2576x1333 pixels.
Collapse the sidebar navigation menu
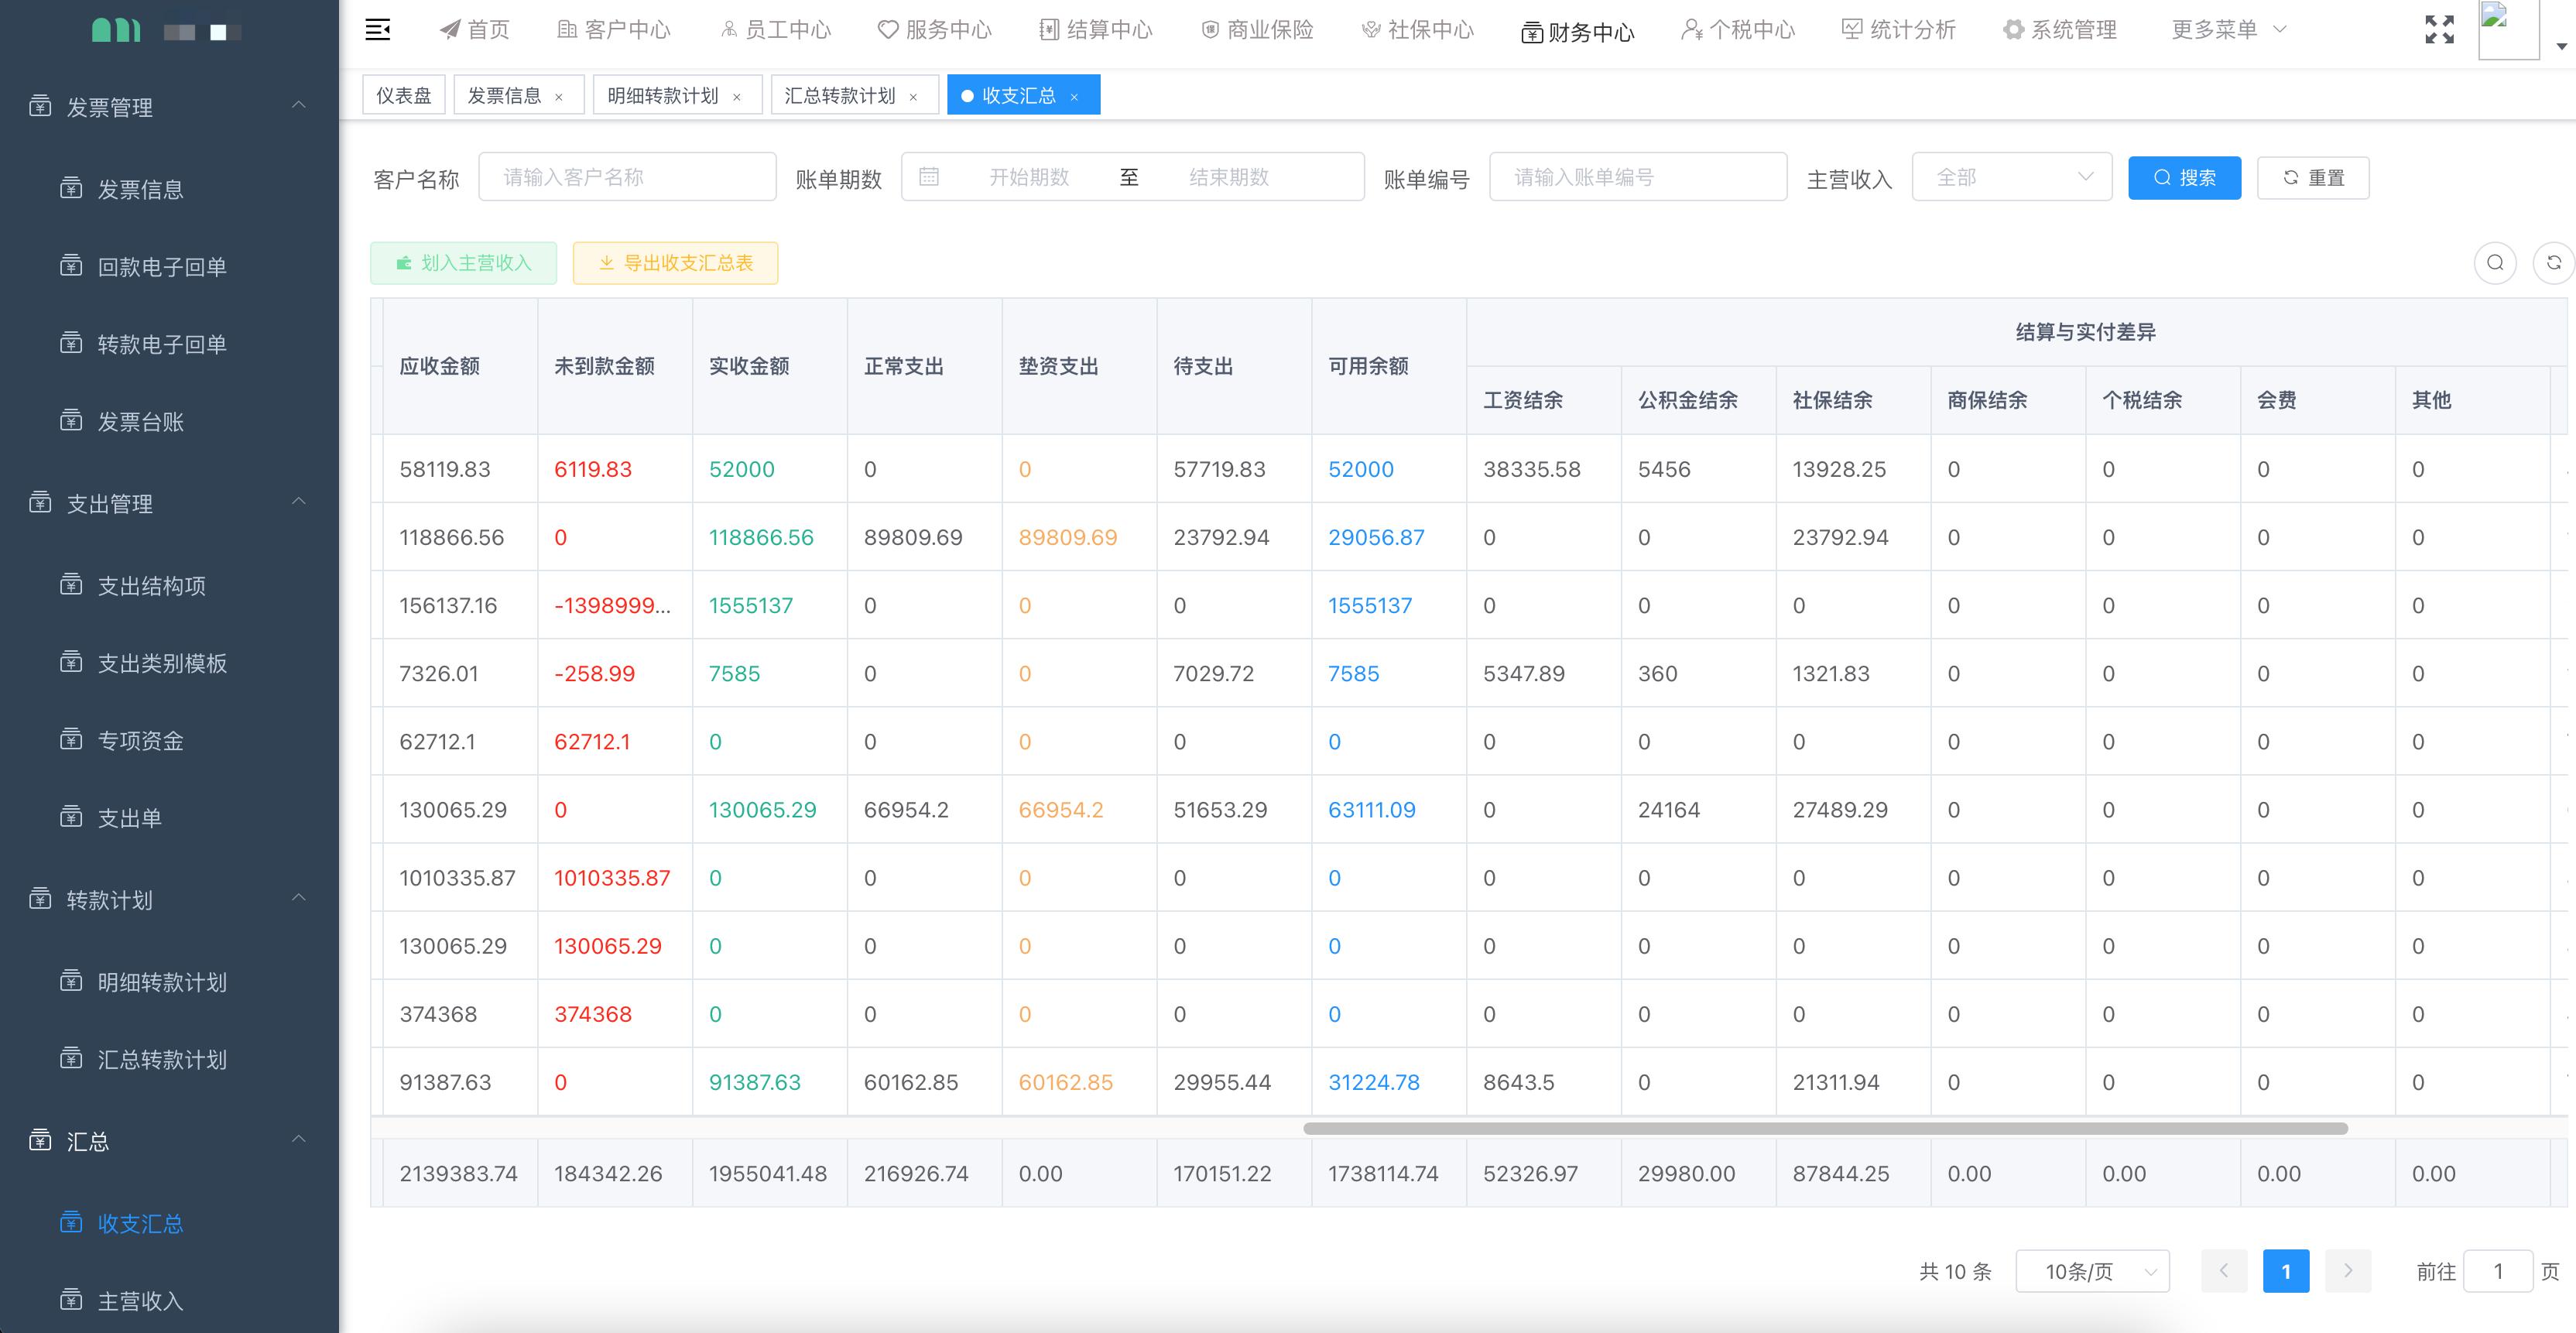[x=378, y=30]
